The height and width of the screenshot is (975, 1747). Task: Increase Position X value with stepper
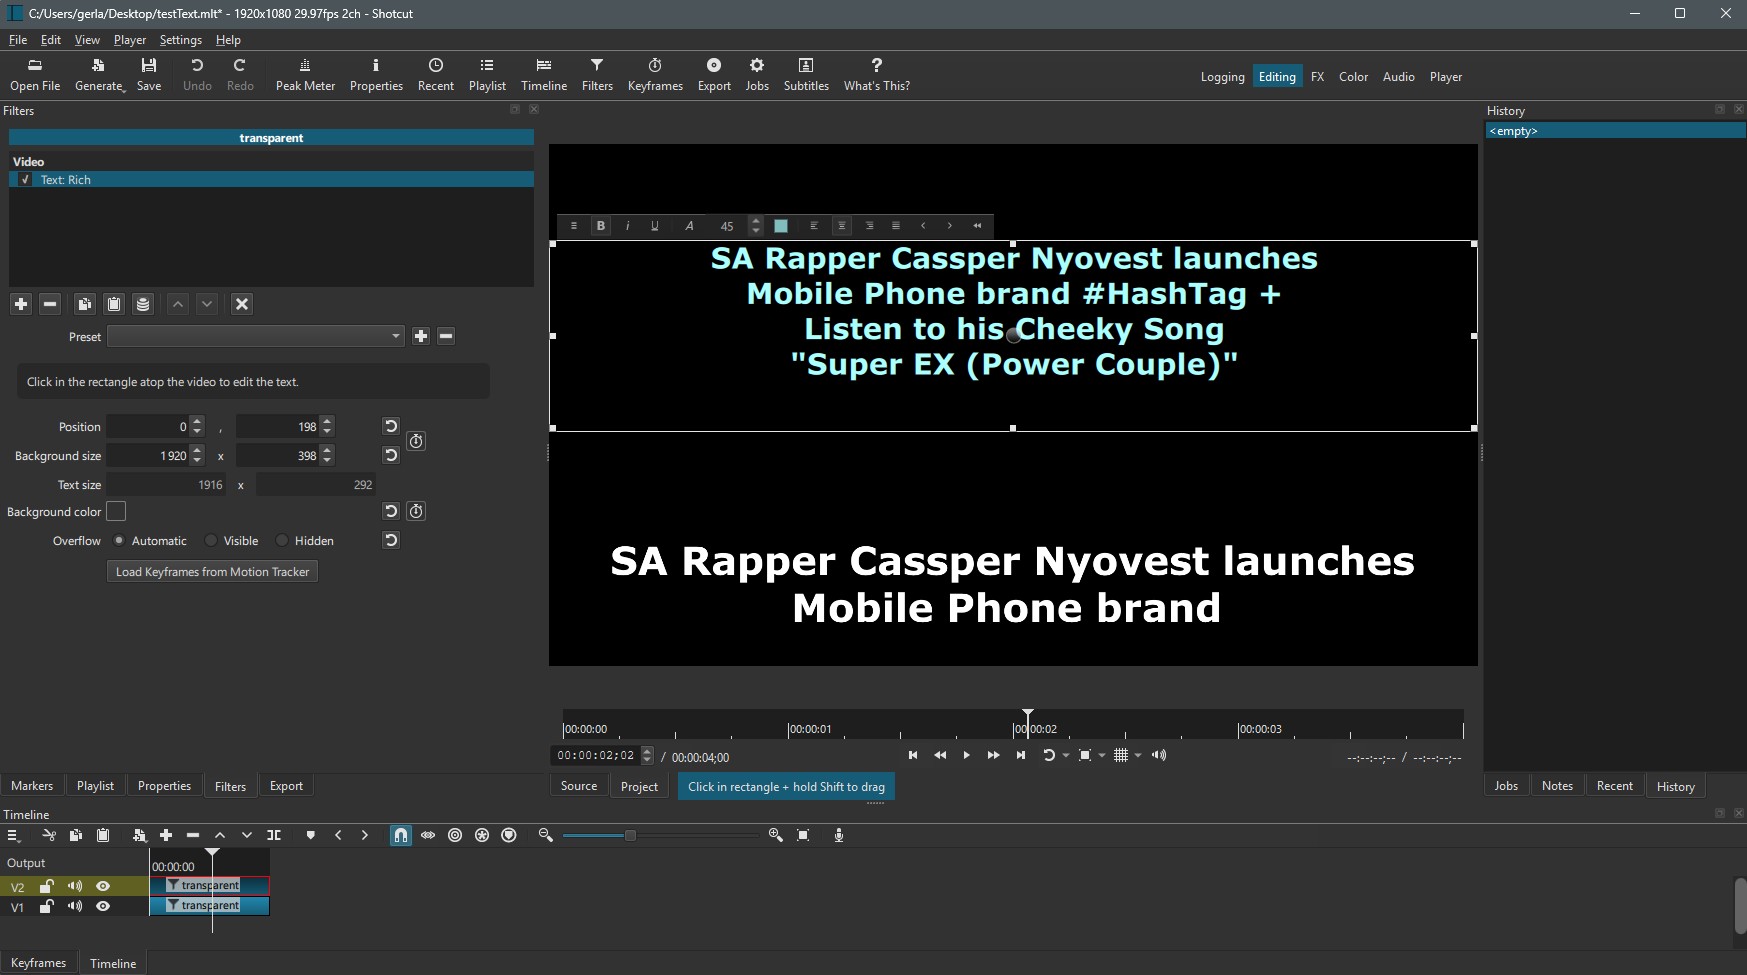(197, 421)
